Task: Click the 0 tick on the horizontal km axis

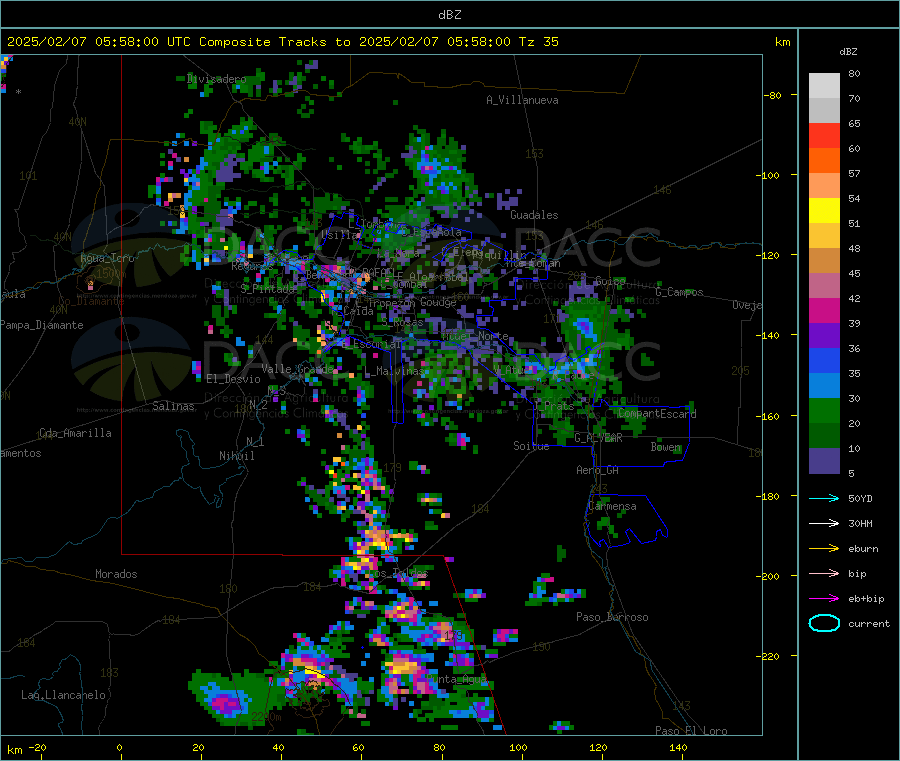Action: pos(119,747)
